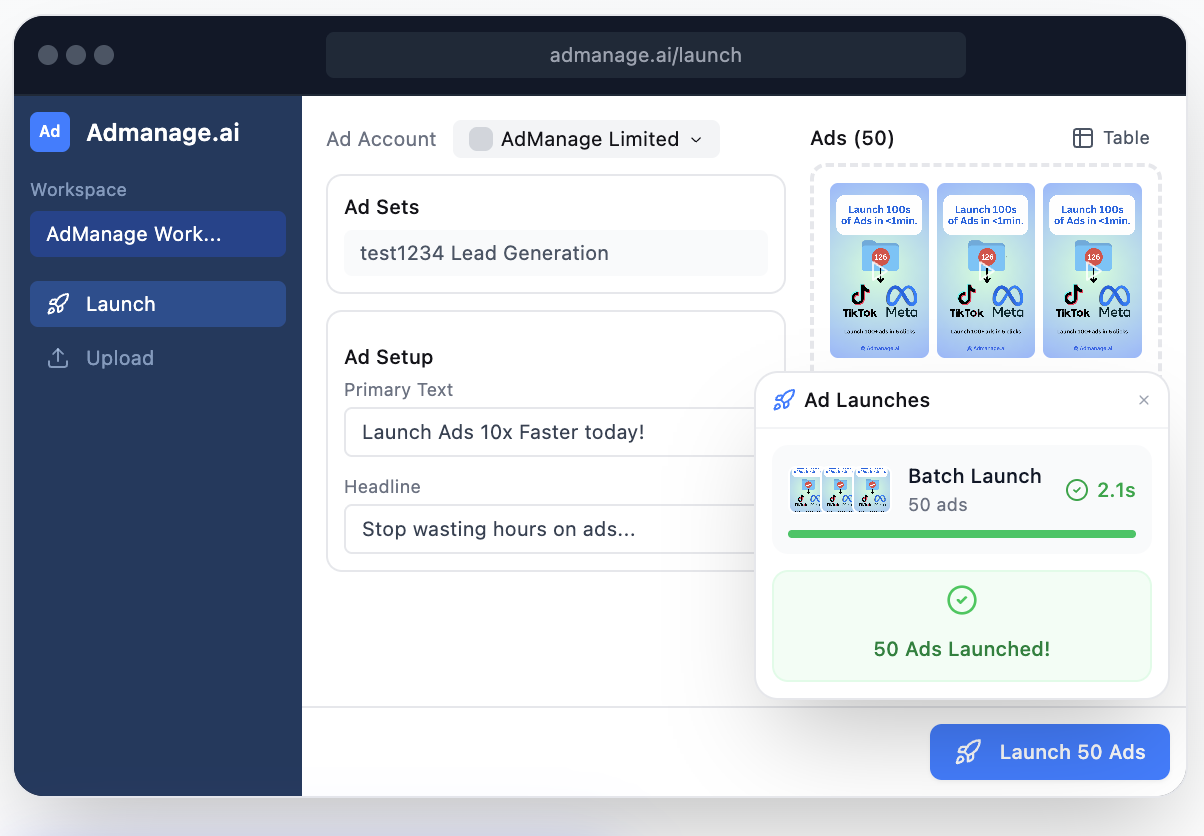Click the upload arrow icon in sidebar
This screenshot has height=836, width=1204.
59,358
